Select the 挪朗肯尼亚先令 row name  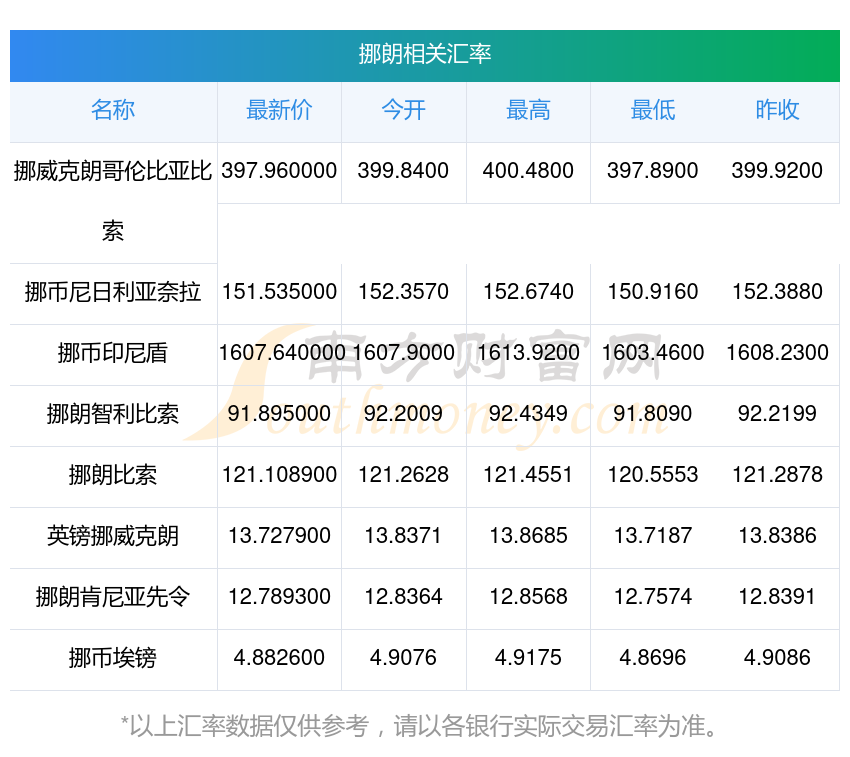(113, 597)
